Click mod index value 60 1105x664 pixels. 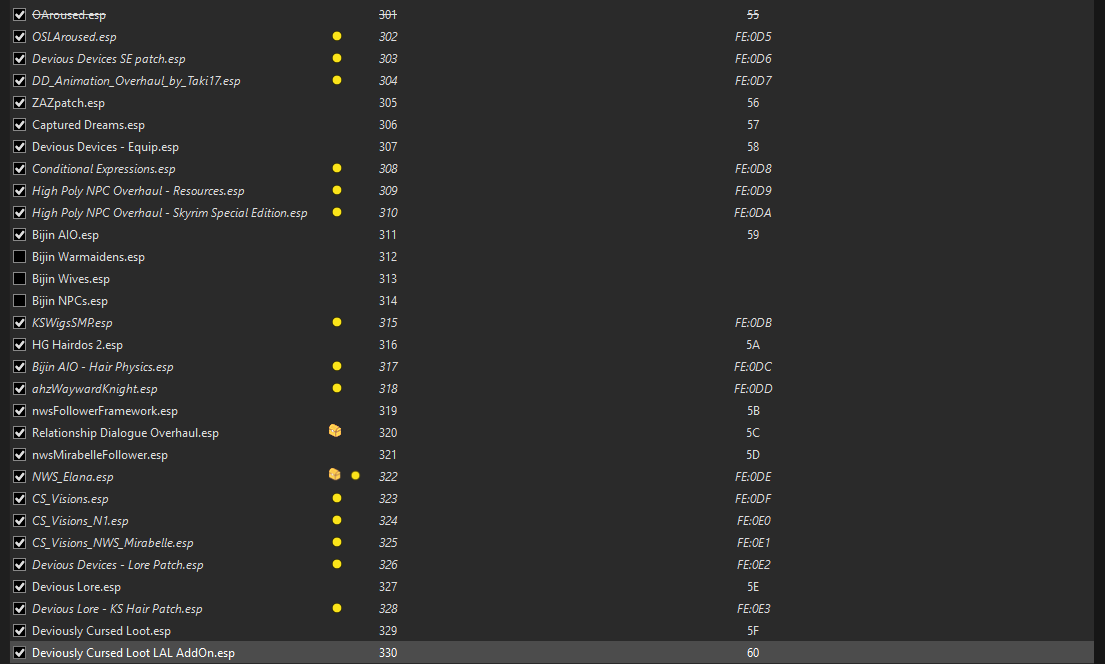point(753,653)
